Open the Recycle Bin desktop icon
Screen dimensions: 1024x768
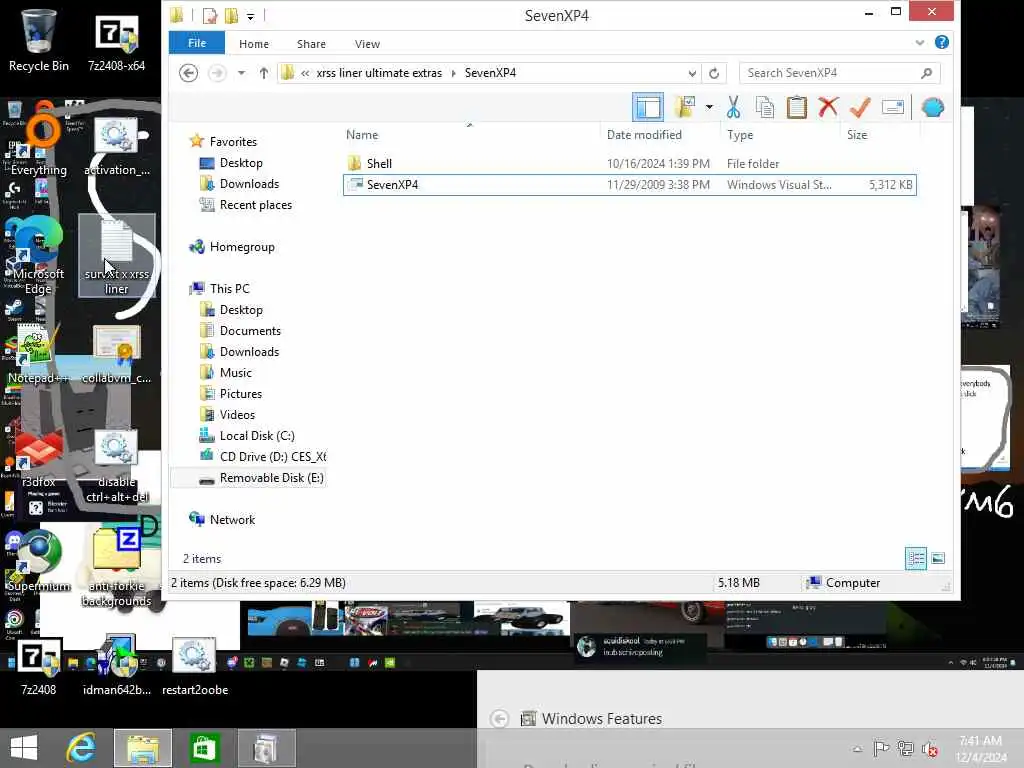39,40
